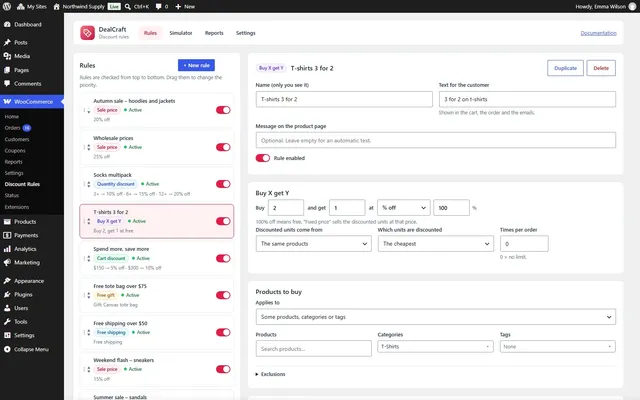Open Analytics from the sidebar icon
Screen dimensions: 640x400
(x=7, y=249)
